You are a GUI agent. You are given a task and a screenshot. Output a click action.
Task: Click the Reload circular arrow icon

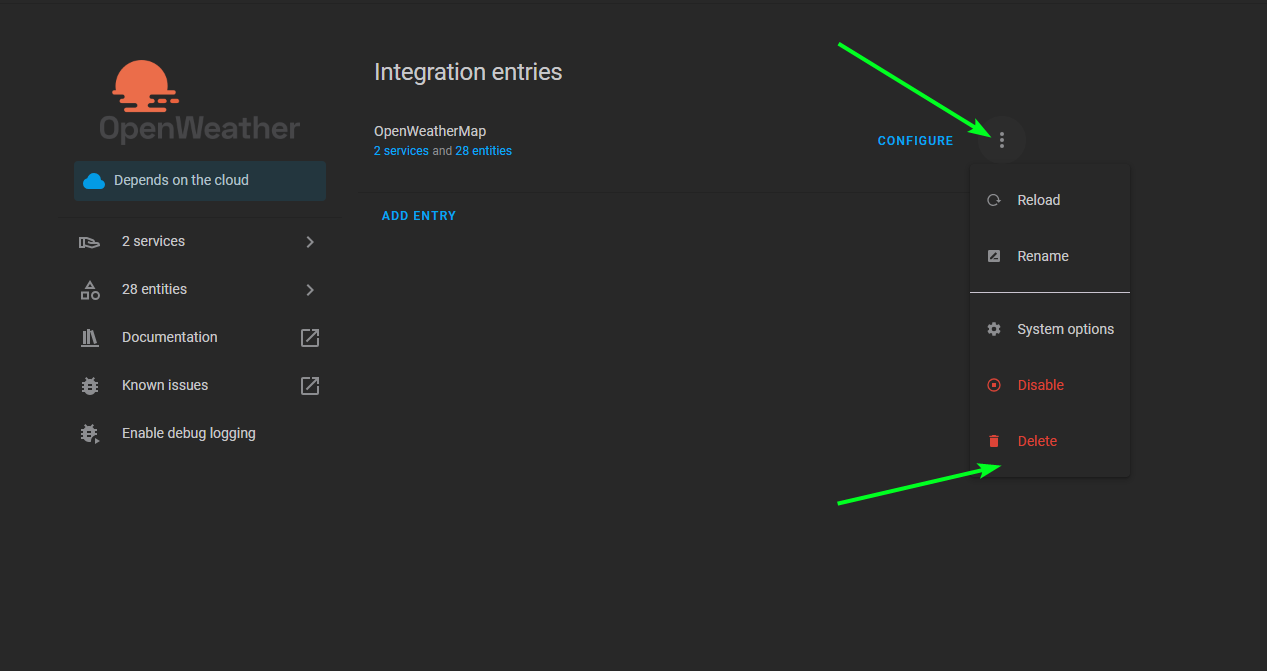[x=993, y=200]
